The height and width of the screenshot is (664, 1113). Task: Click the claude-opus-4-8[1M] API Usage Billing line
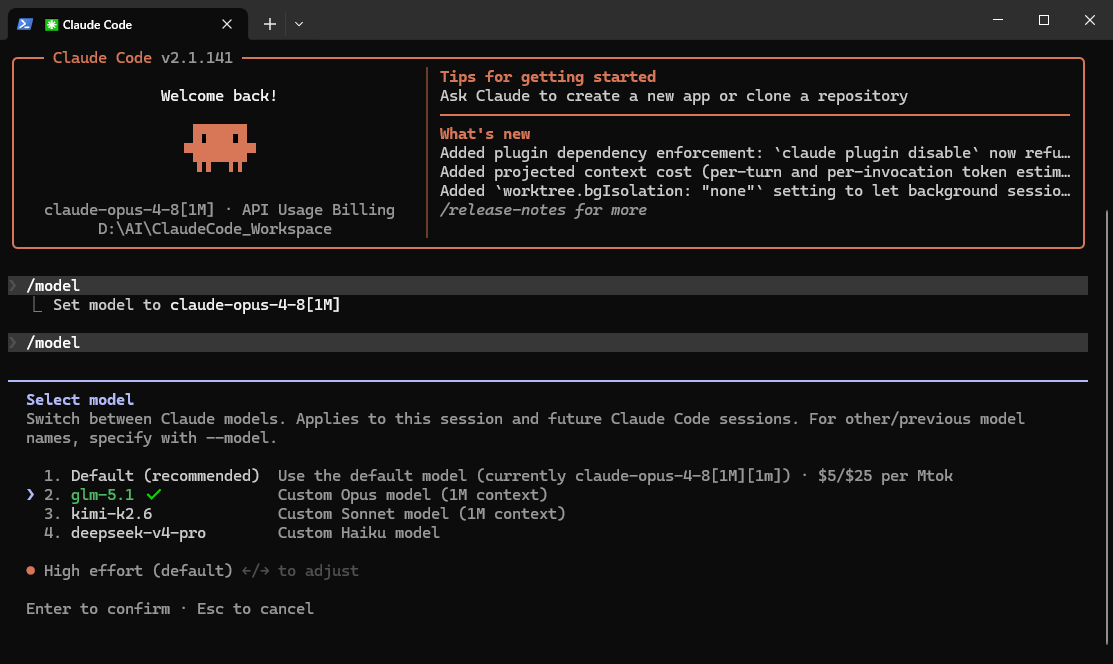219,210
